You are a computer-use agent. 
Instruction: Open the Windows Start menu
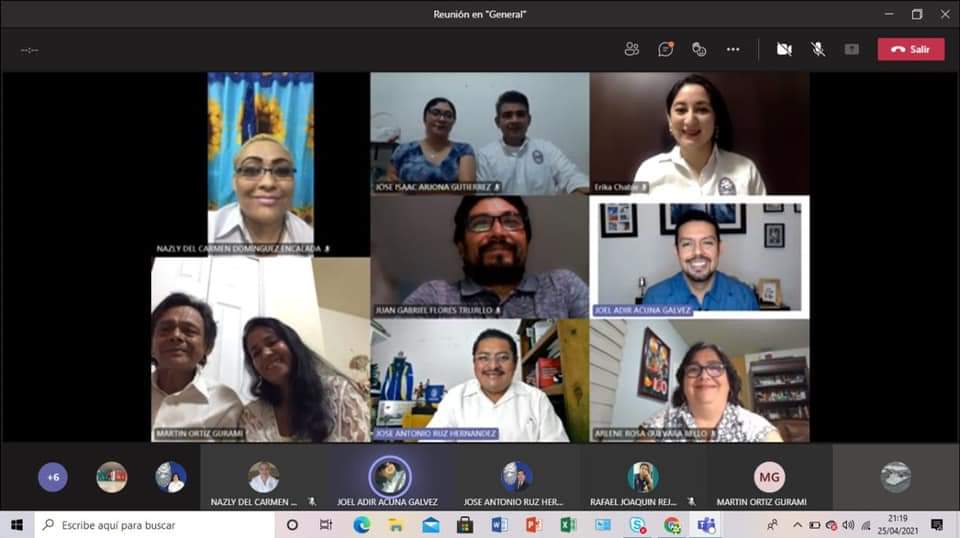pos(17,525)
